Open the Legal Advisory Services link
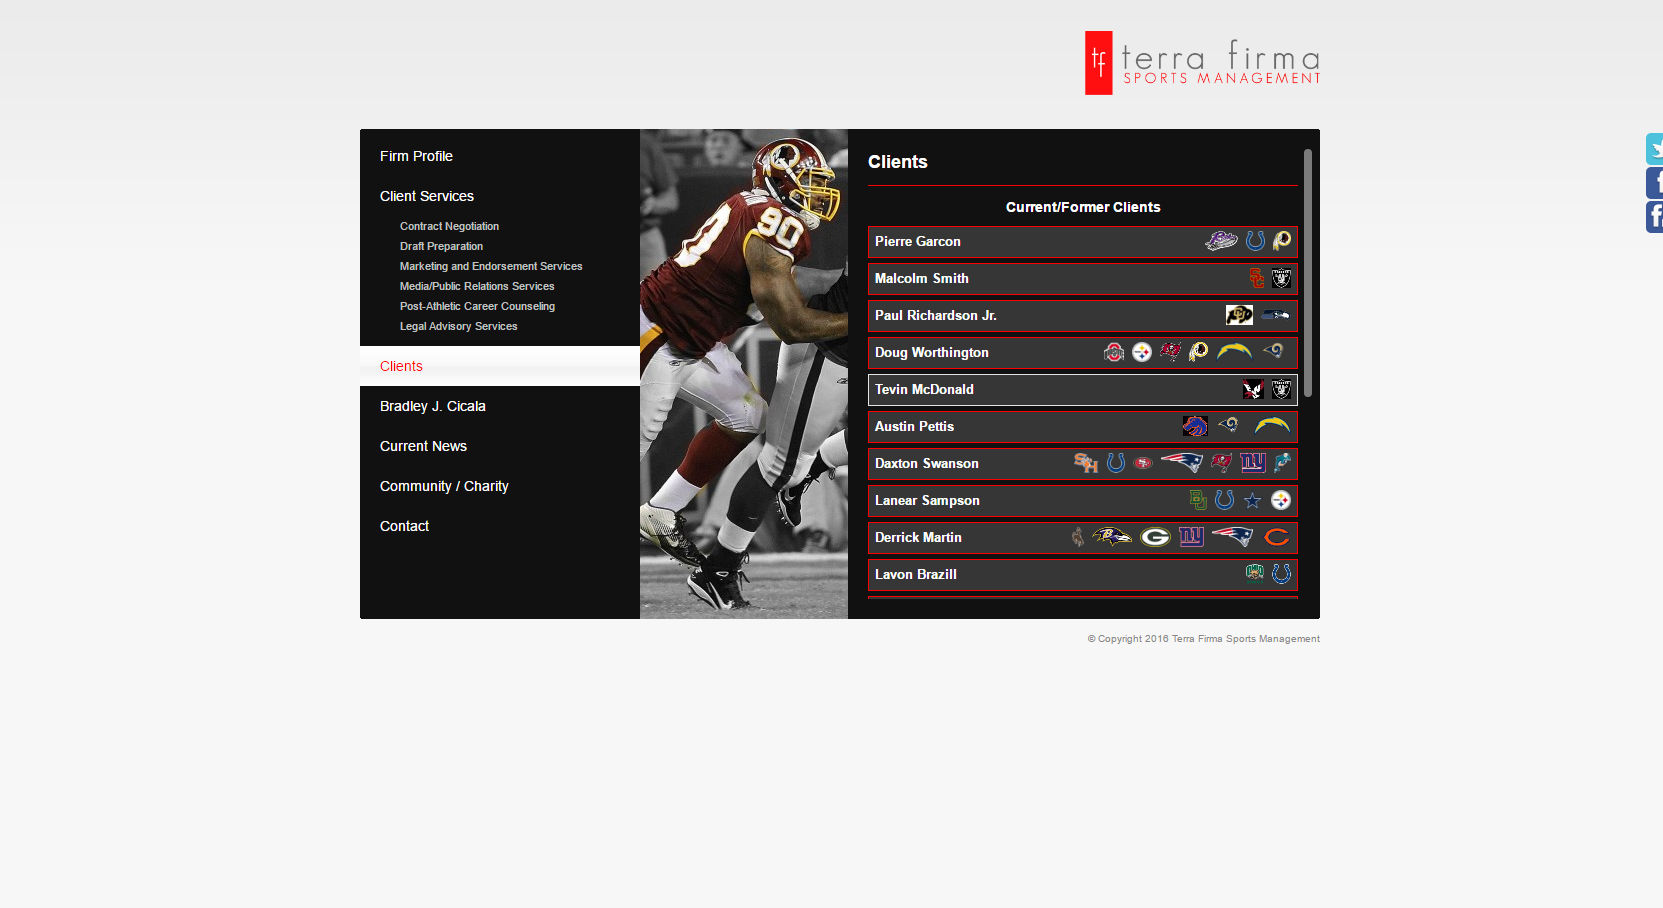This screenshot has height=908, width=1663. (458, 326)
